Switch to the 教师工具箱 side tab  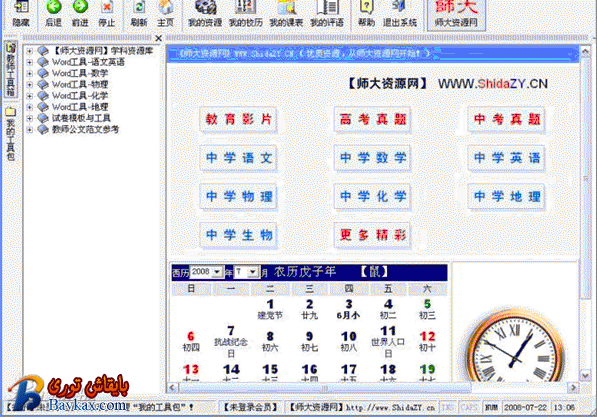[x=11, y=70]
